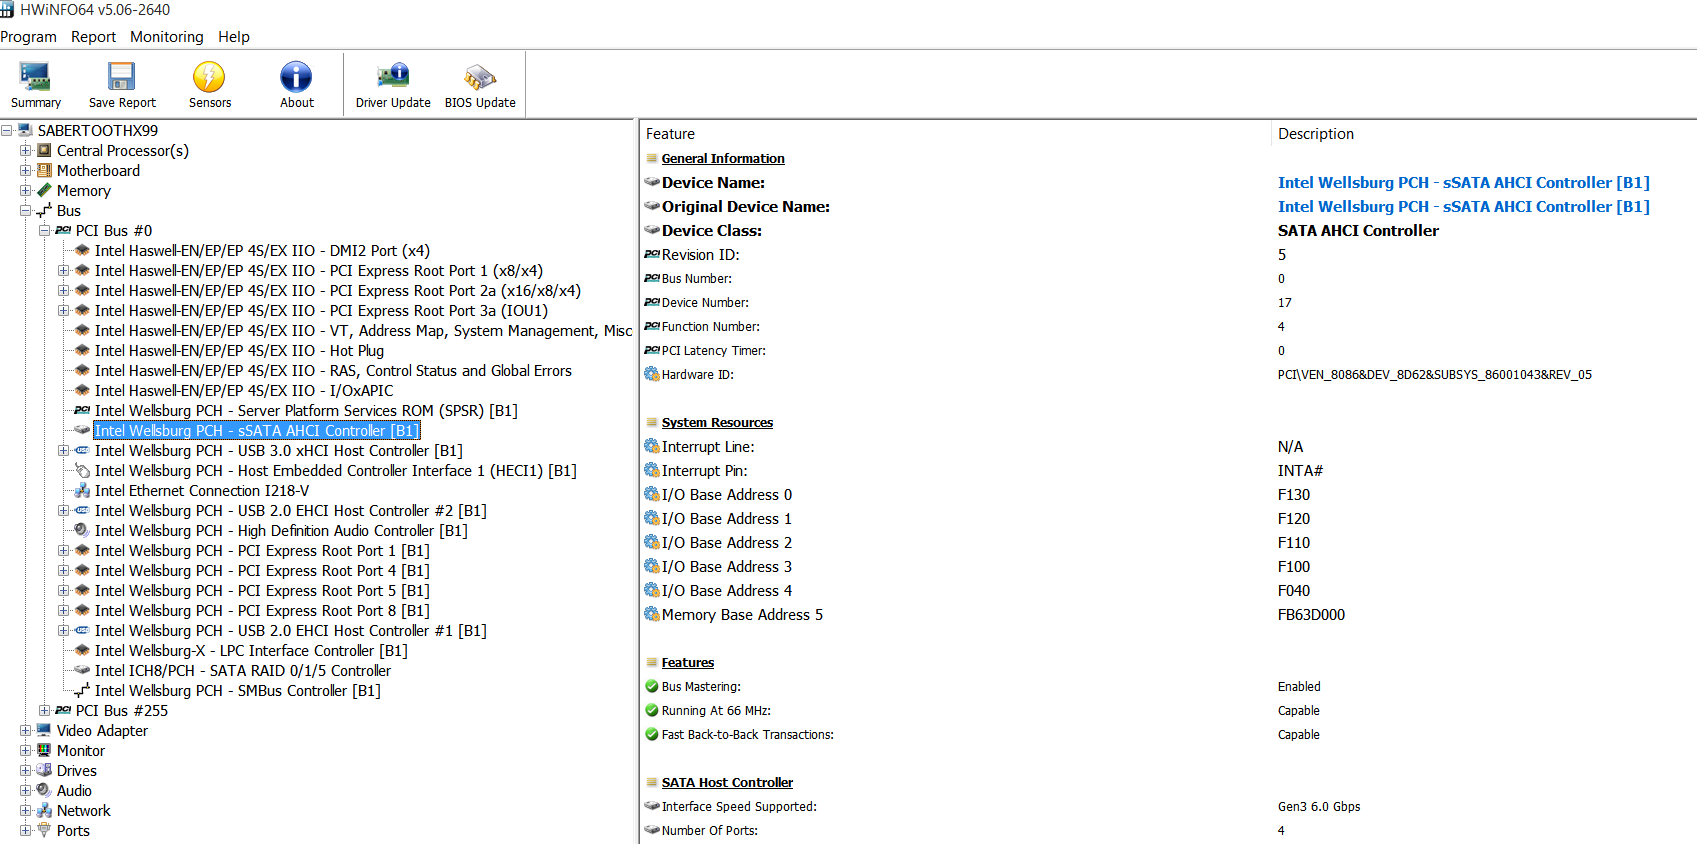Click the Interrupt Line row icon
Viewport: 1697px width, 844px height.
[x=652, y=447]
